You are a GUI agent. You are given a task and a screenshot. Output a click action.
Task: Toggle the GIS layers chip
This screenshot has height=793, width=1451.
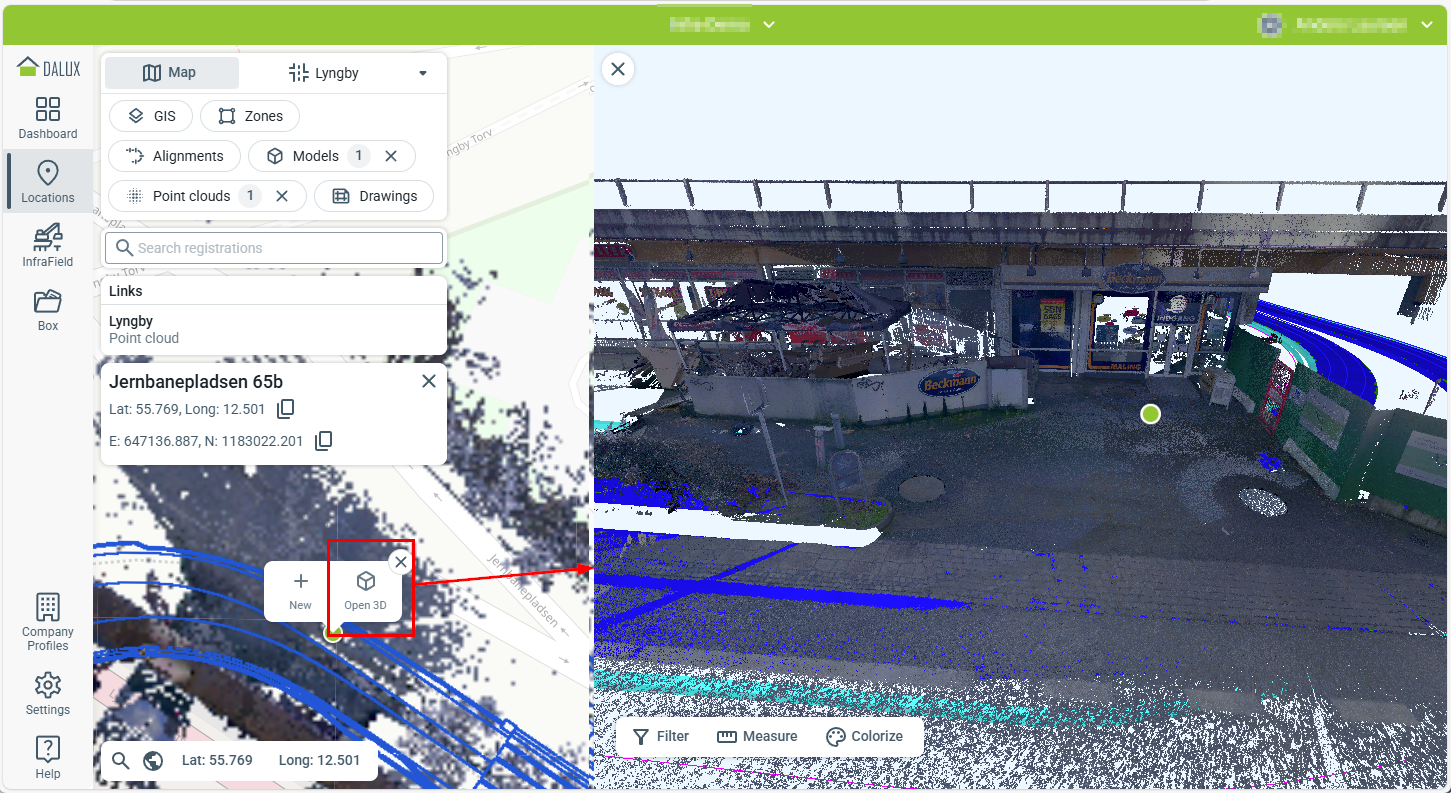[x=151, y=116]
